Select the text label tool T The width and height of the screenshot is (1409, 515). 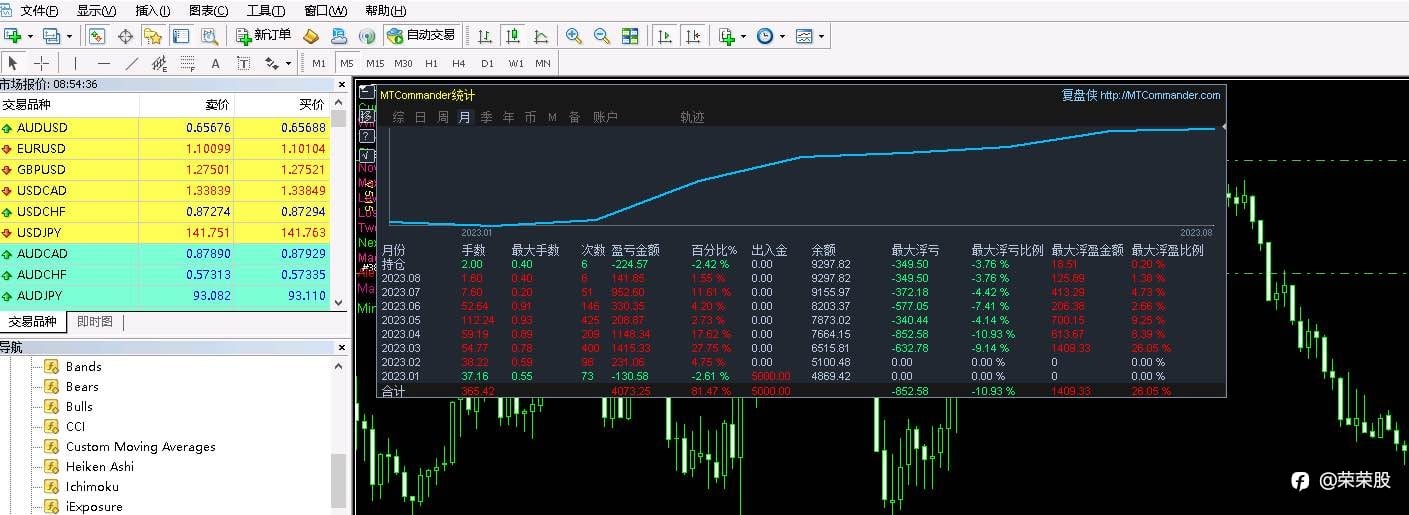(243, 63)
